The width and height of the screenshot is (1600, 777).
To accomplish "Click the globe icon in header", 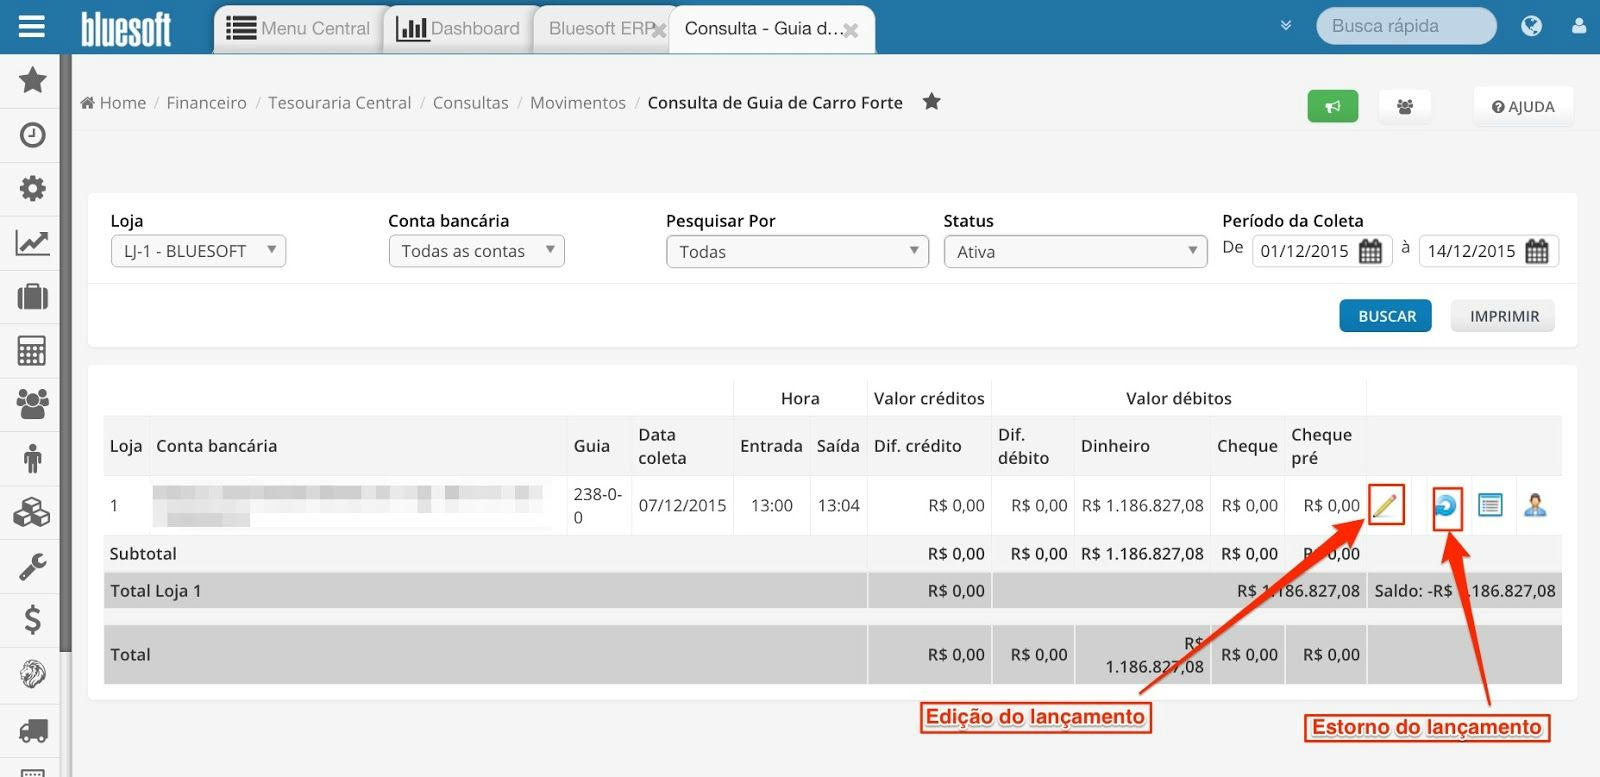I will [1531, 26].
